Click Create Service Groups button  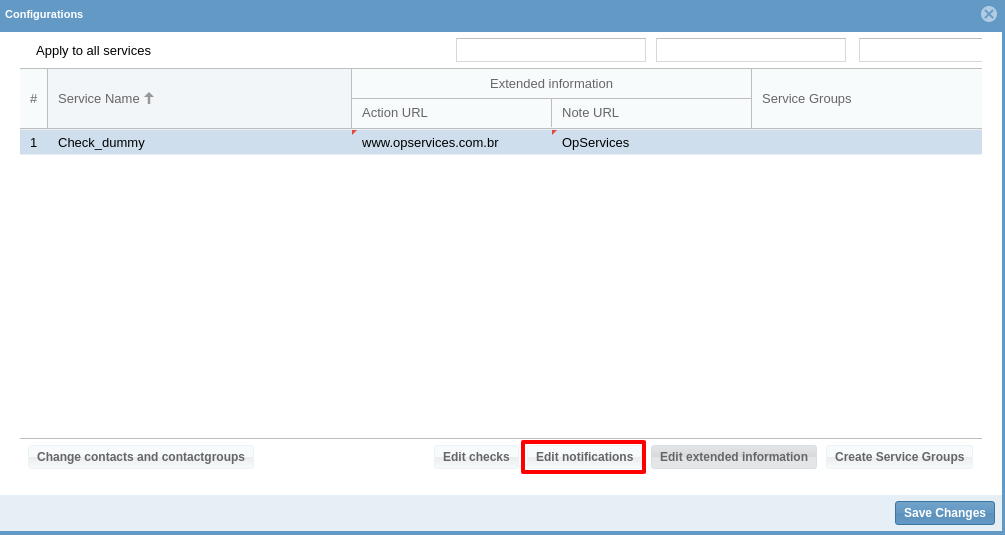click(x=899, y=457)
